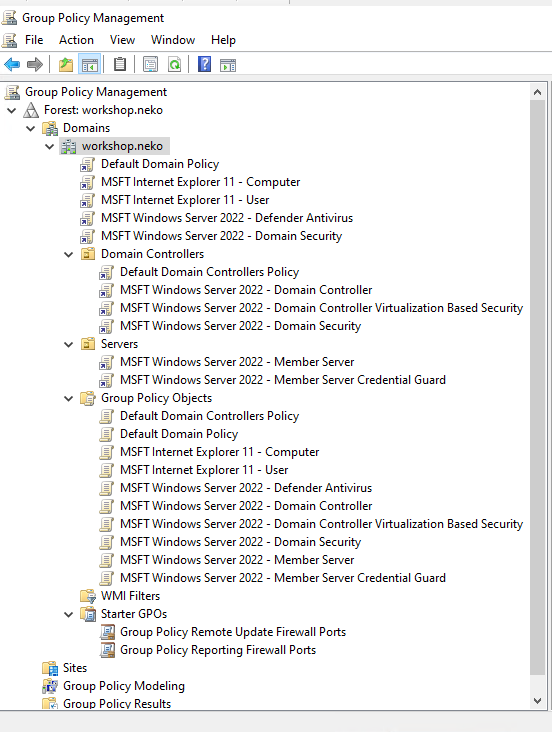Click the Forward arrow in the toolbar

click(x=35, y=64)
